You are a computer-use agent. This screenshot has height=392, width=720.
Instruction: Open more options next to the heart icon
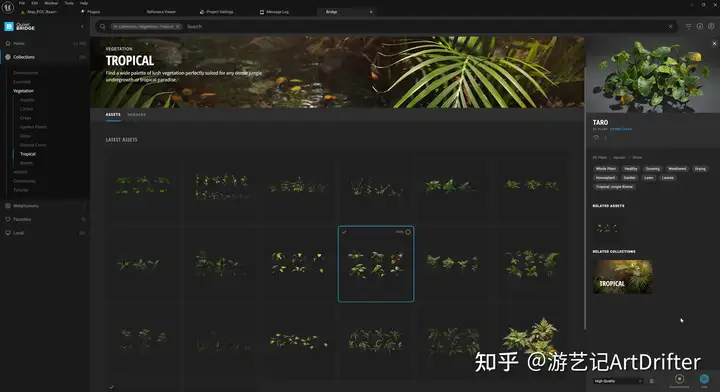point(605,137)
